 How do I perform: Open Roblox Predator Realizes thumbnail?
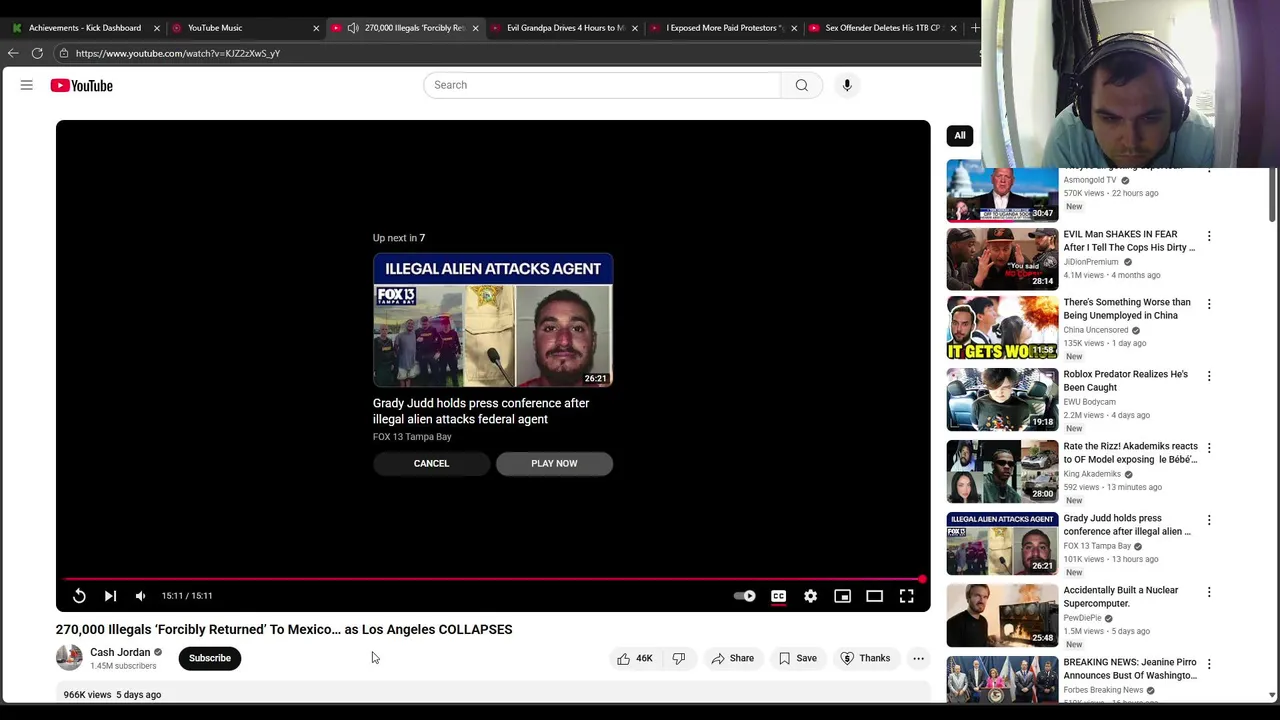[1002, 399]
